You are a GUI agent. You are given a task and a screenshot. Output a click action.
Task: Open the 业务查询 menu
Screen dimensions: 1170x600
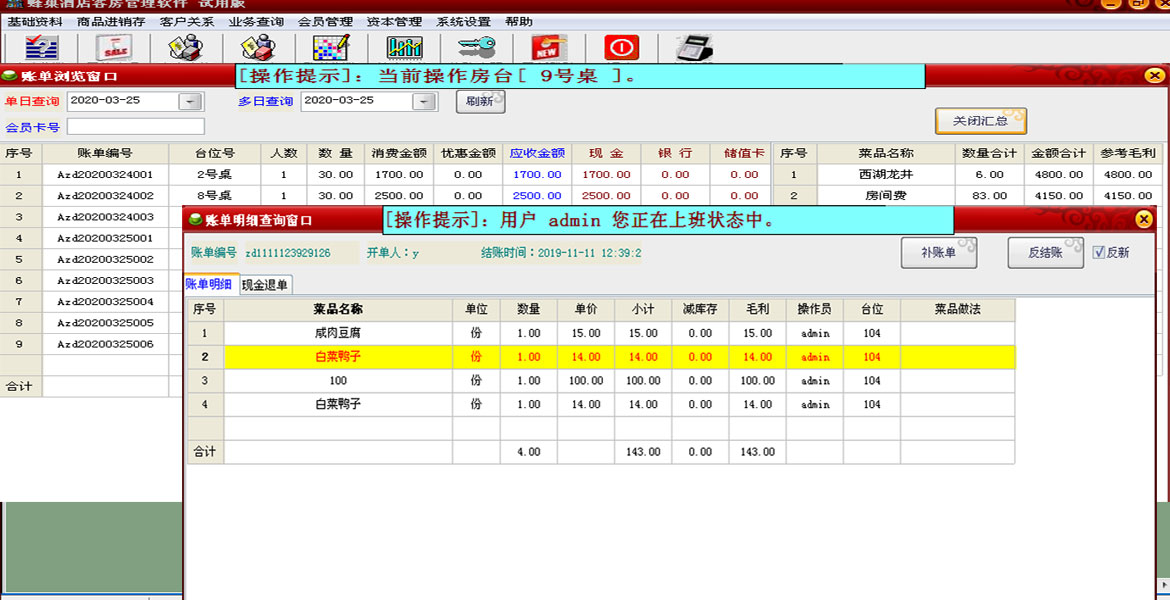point(256,22)
